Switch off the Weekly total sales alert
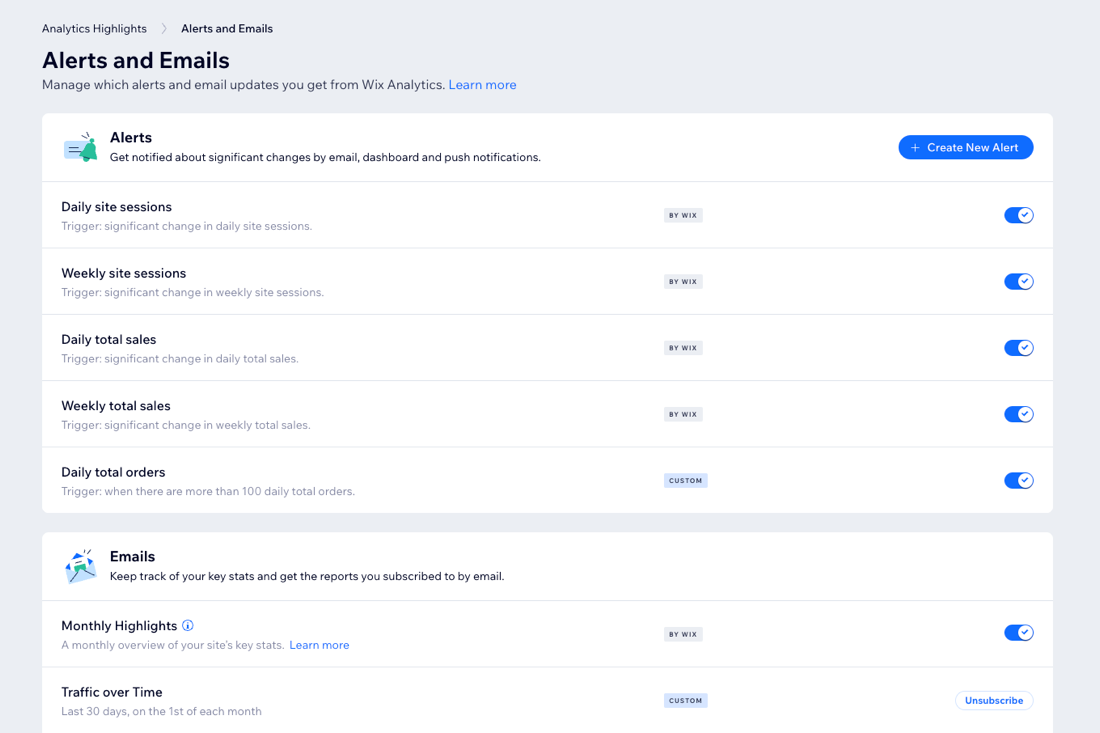Image resolution: width=1100 pixels, height=733 pixels. 1019,414
